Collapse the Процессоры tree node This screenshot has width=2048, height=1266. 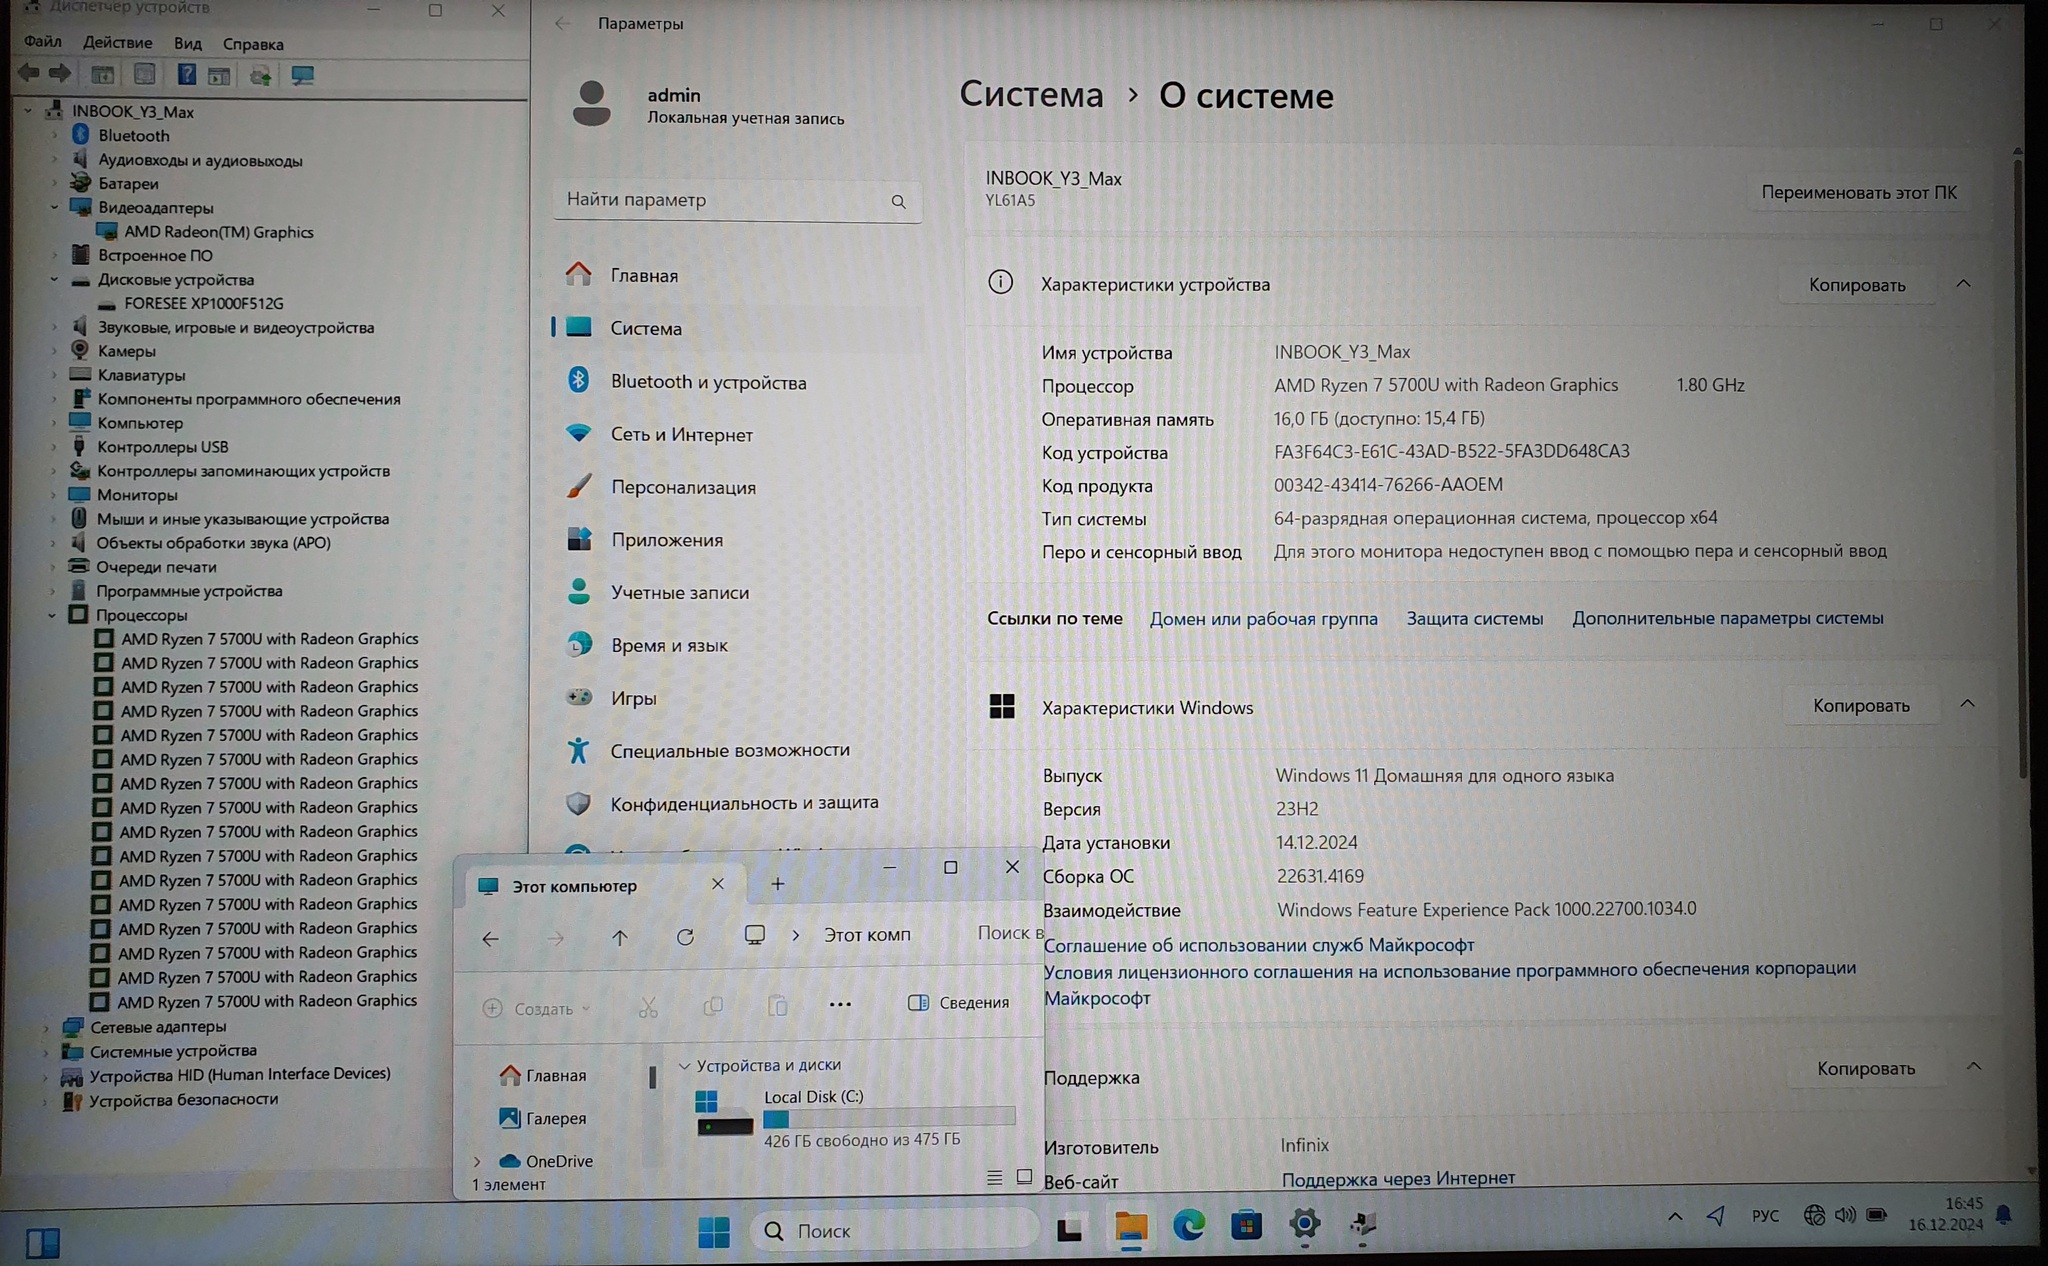52,615
